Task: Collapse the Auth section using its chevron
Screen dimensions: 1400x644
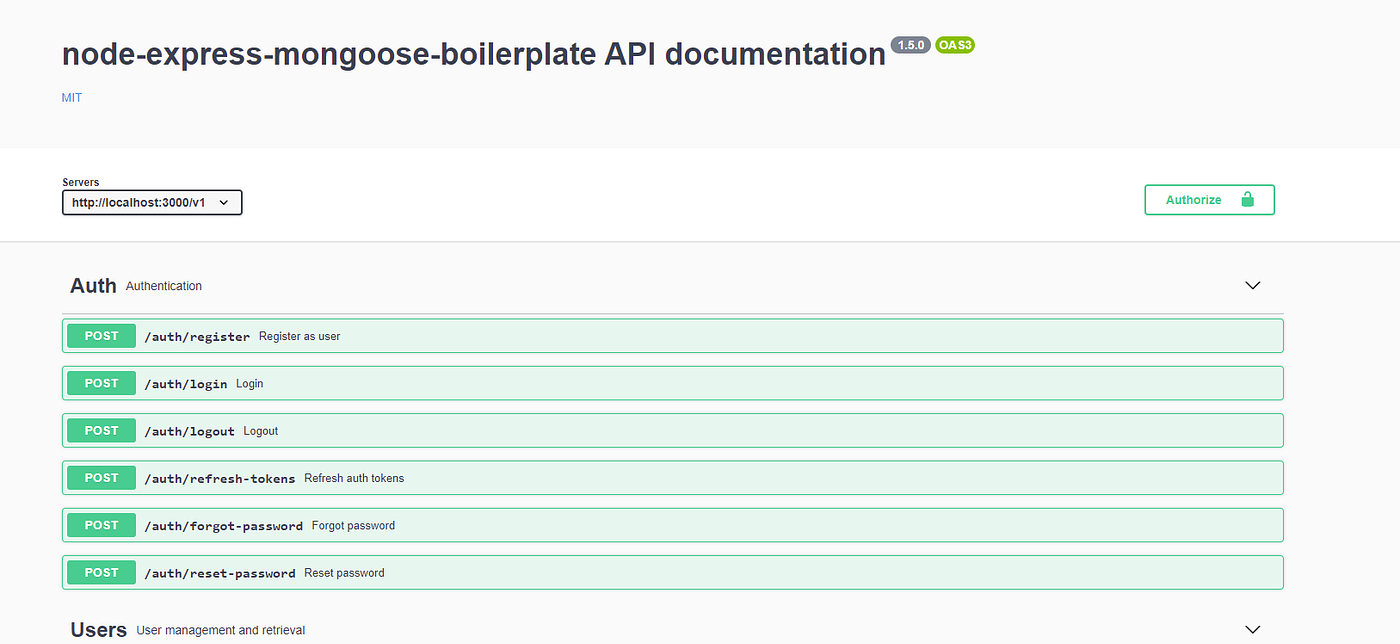Action: pyautogui.click(x=1252, y=285)
